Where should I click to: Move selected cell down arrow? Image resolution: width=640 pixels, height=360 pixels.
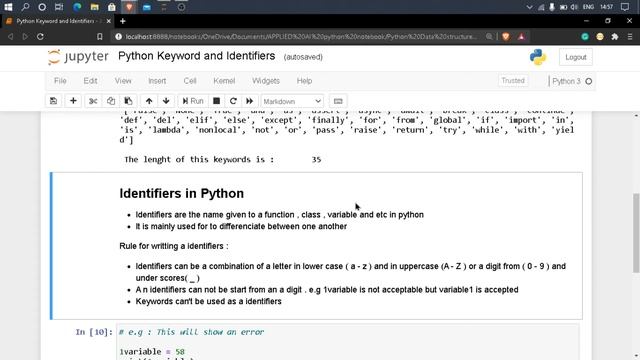coord(166,101)
